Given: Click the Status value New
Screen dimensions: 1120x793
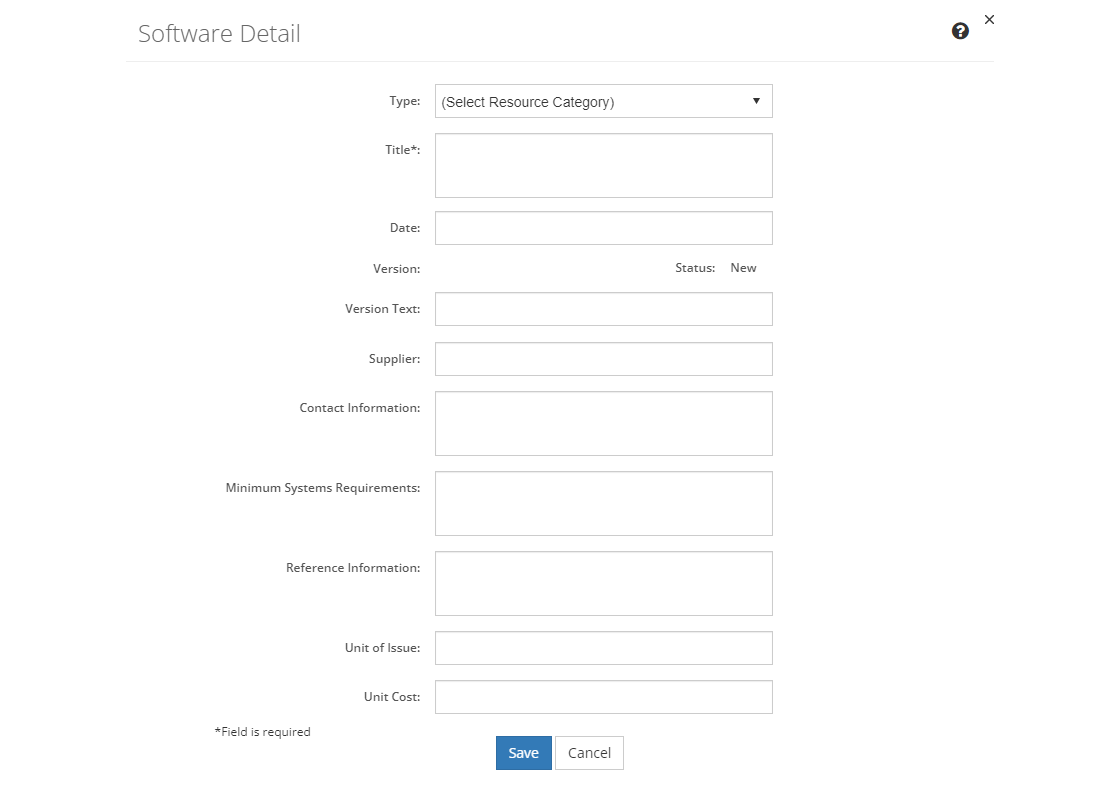Looking at the screenshot, I should click(x=743, y=268).
